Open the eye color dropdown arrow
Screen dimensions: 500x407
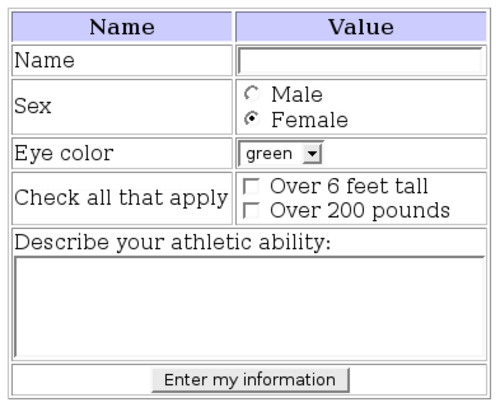click(312, 154)
